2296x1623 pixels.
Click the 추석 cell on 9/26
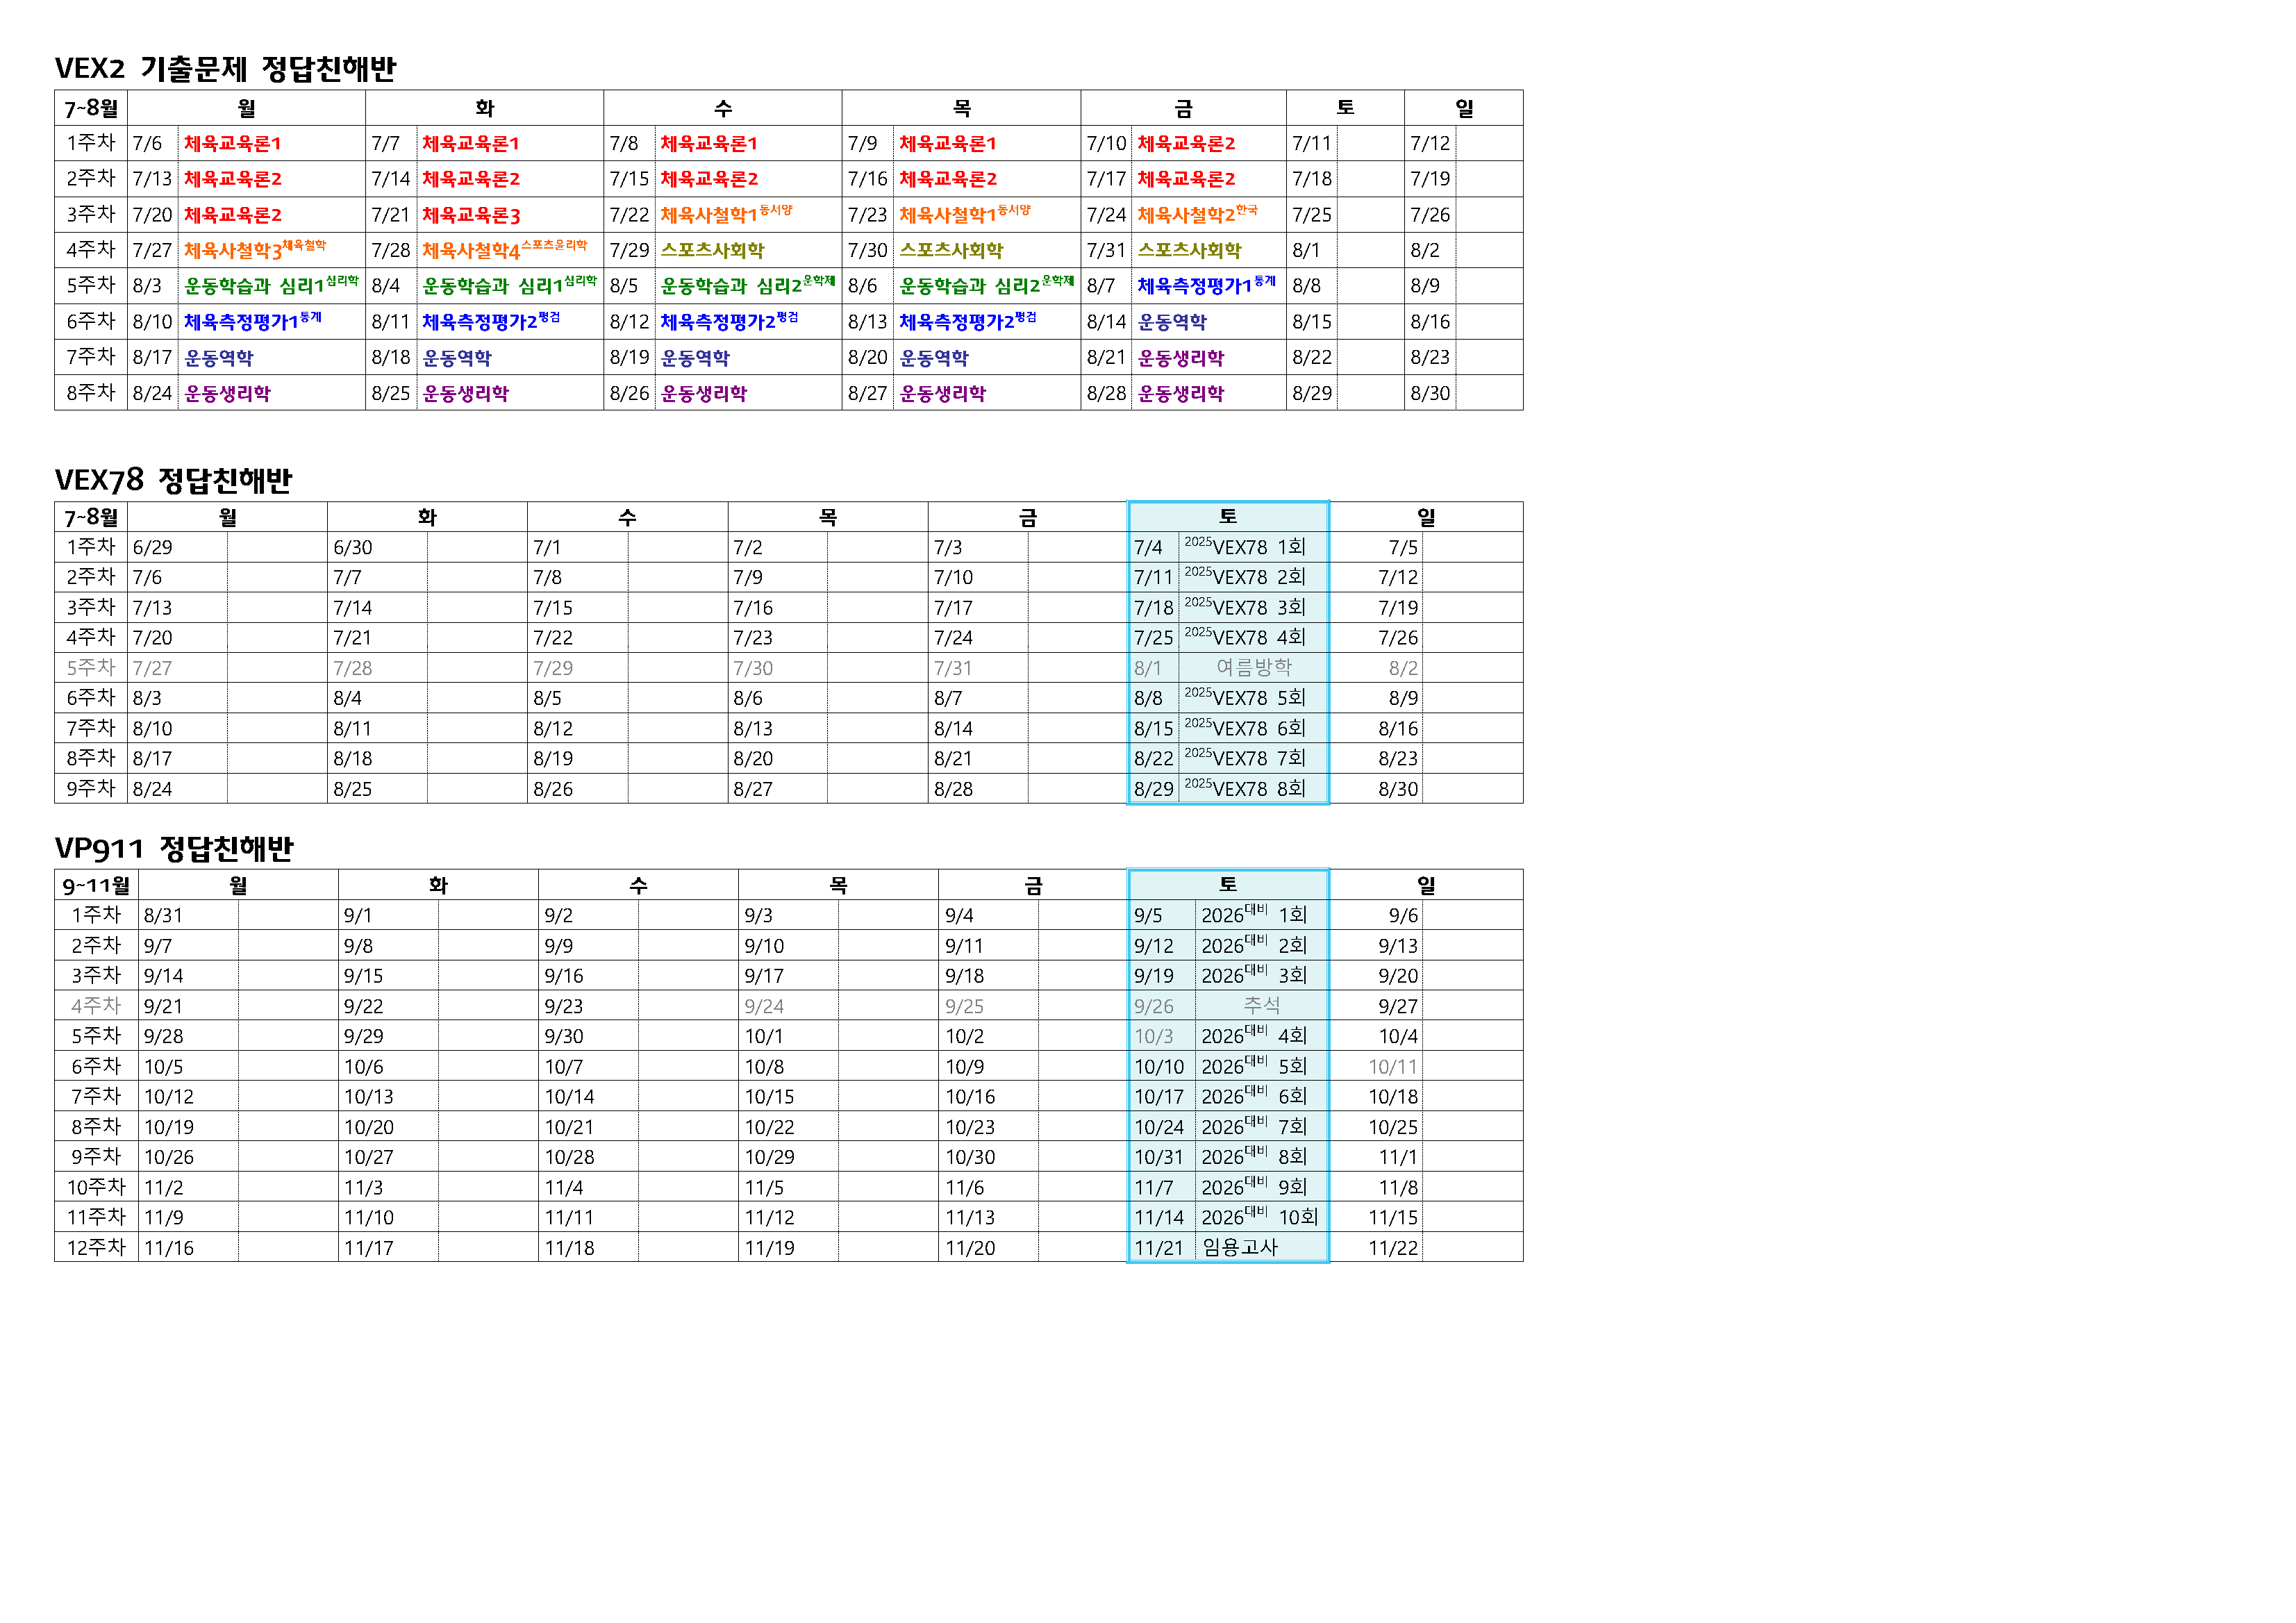point(1261,1005)
